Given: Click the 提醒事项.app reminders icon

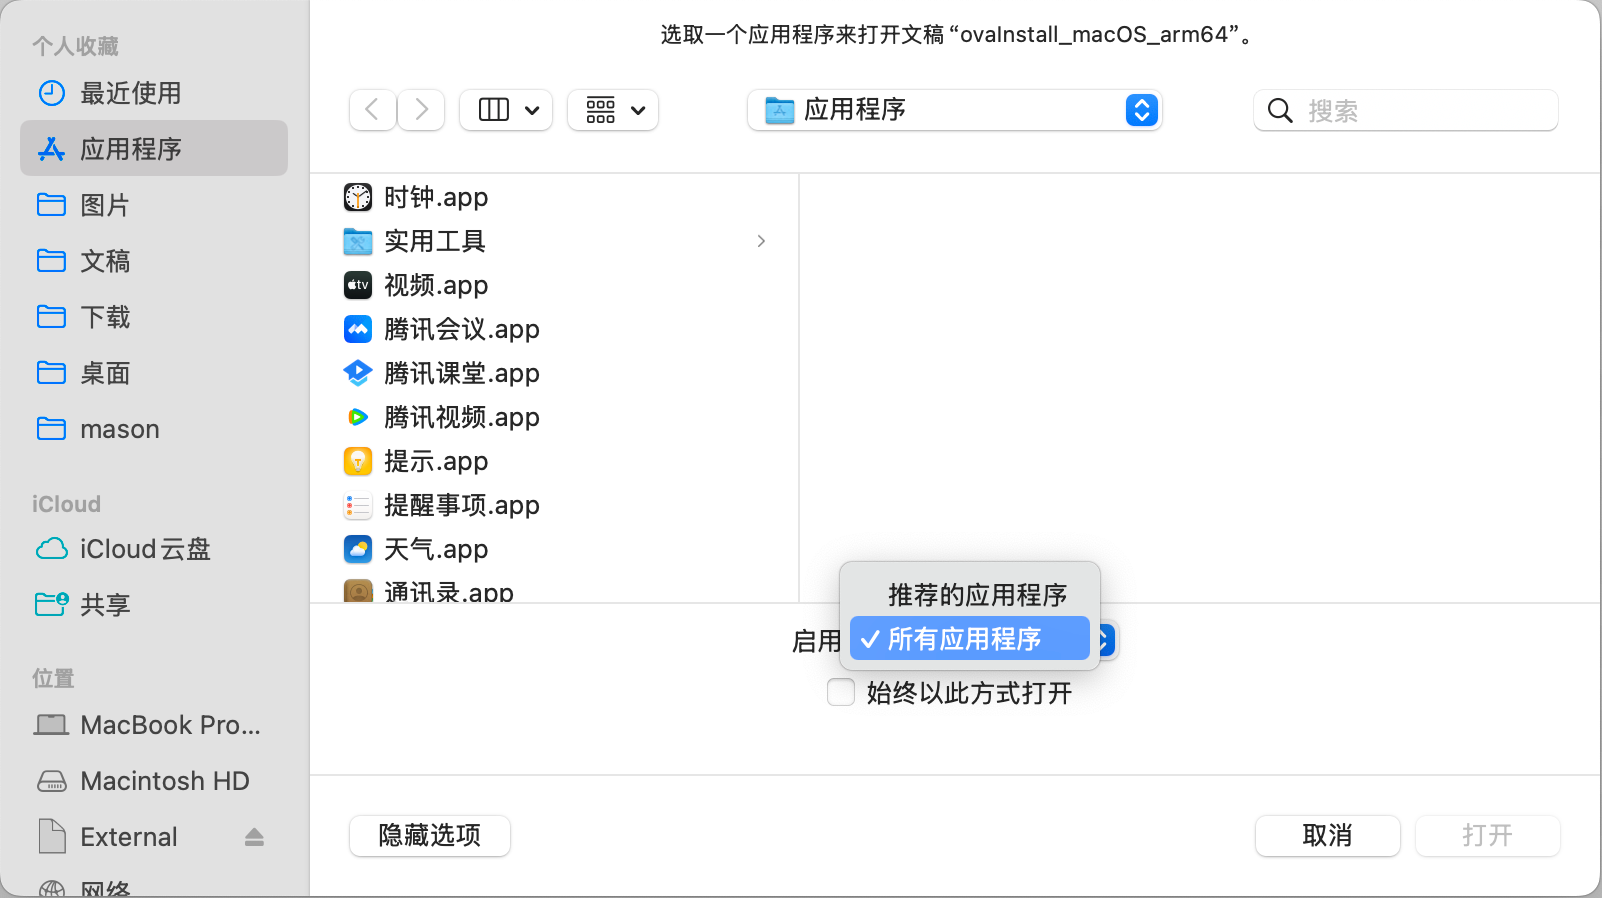Looking at the screenshot, I should pos(358,505).
